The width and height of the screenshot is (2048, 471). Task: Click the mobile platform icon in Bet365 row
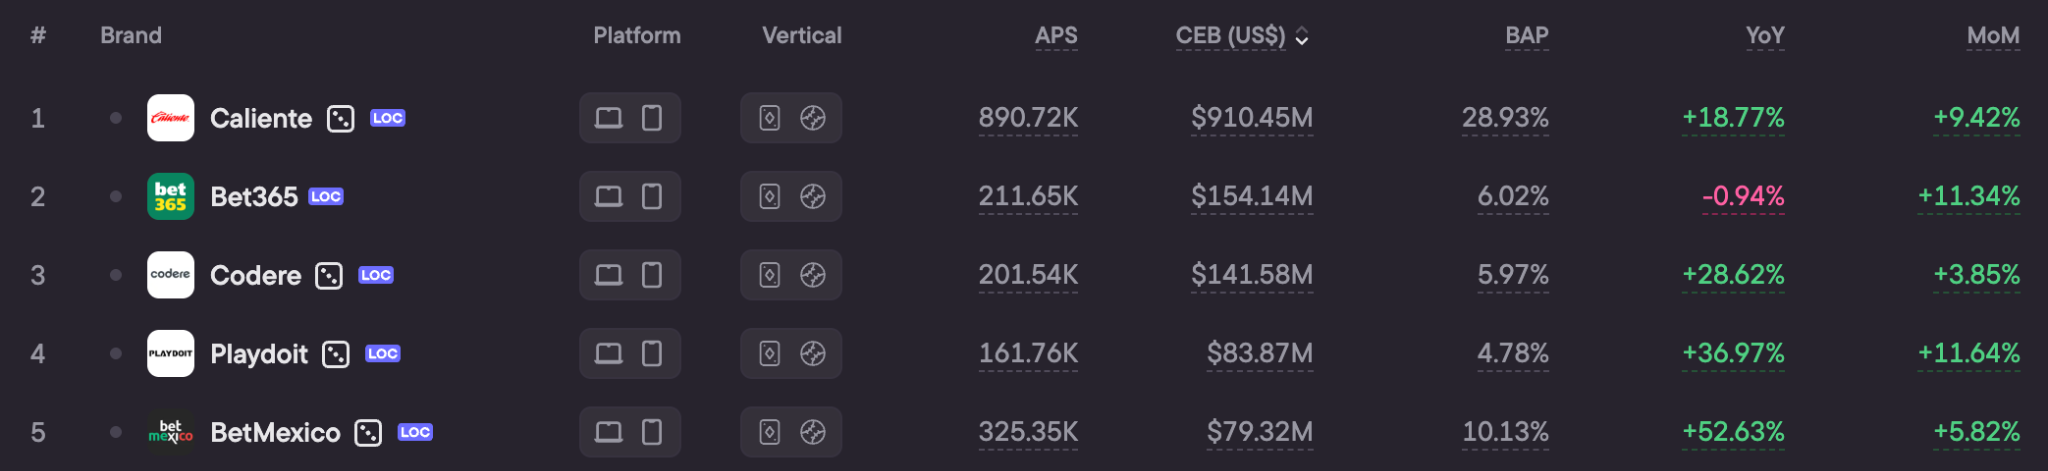(652, 196)
